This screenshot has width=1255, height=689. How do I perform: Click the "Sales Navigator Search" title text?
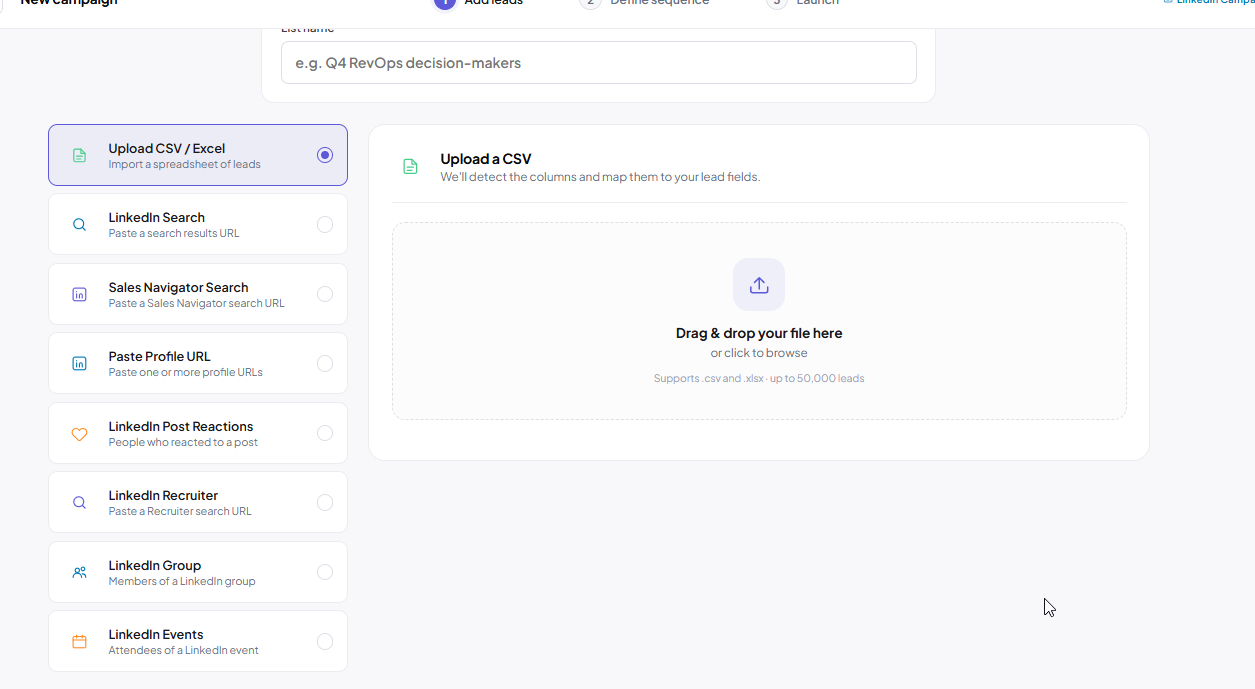coord(179,287)
